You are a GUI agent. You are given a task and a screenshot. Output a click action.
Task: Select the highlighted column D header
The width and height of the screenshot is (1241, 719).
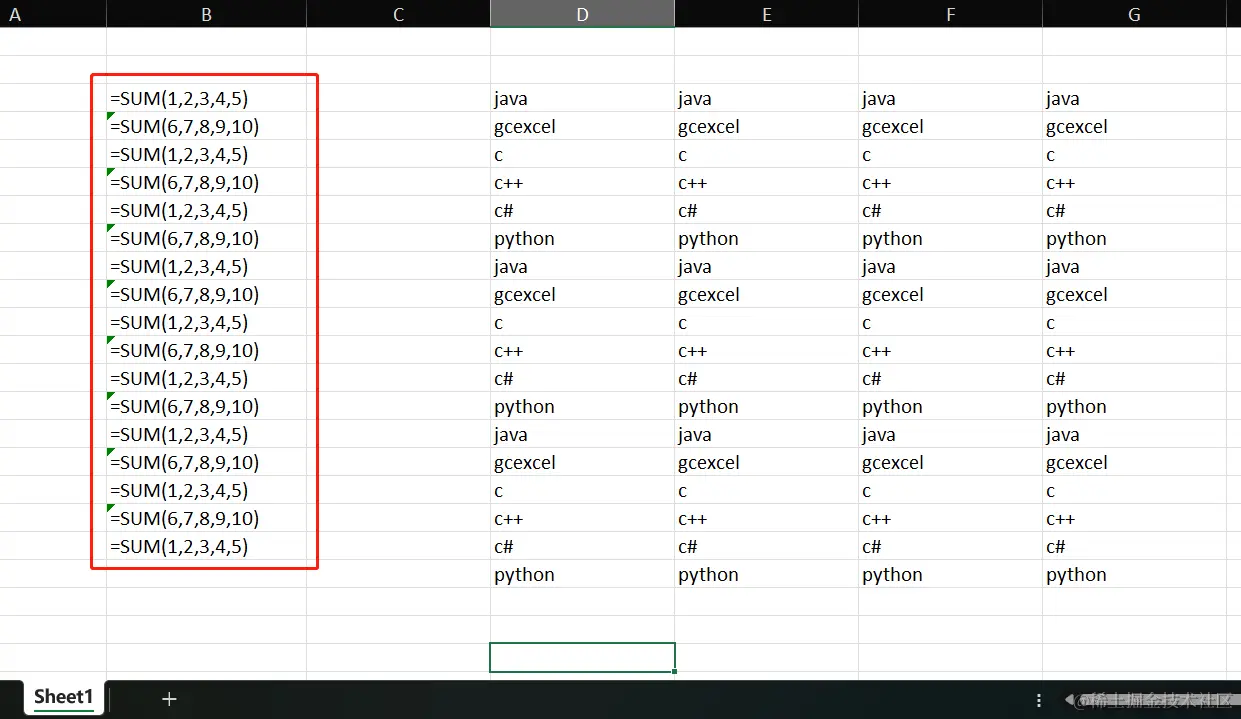tap(582, 14)
